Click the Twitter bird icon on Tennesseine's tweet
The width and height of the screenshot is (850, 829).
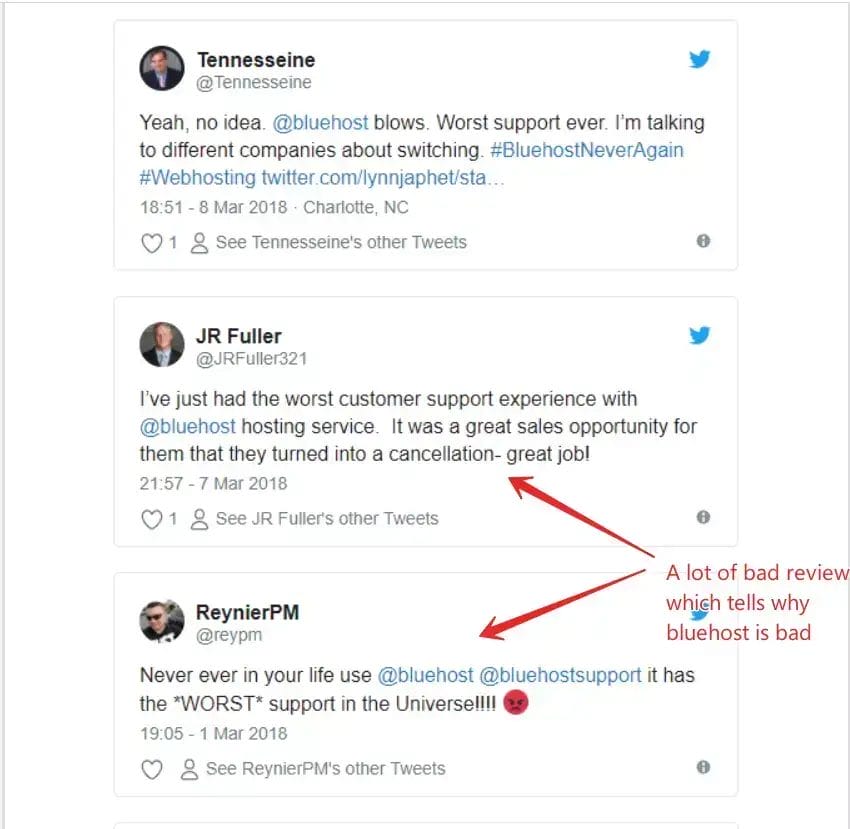(699, 59)
